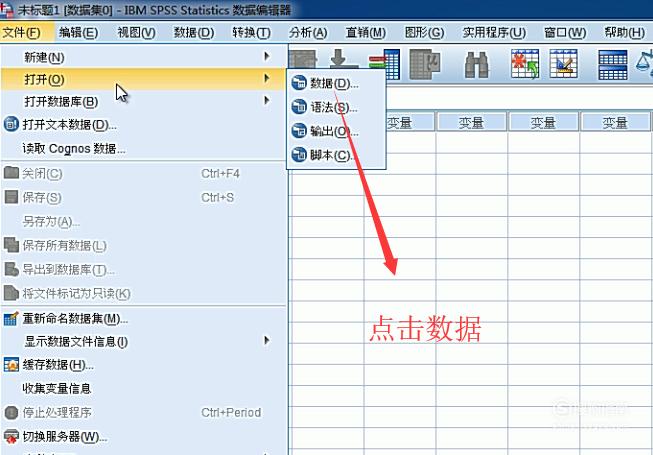Expand the 打开(O) submenu arrow
The height and width of the screenshot is (455, 653).
tap(267, 78)
